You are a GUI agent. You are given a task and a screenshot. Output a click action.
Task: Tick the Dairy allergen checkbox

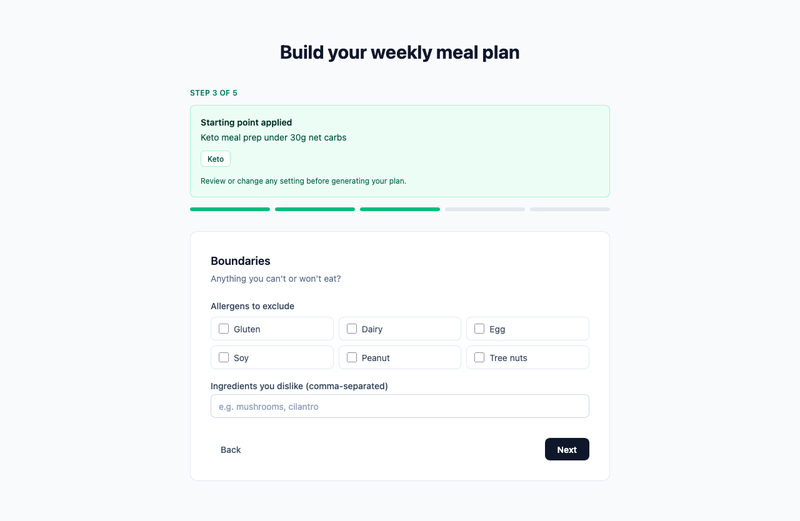pyautogui.click(x=352, y=329)
